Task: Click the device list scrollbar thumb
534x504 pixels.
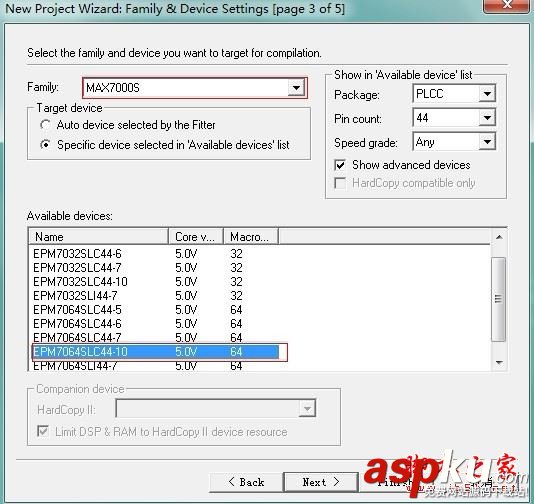Action: coord(499,299)
